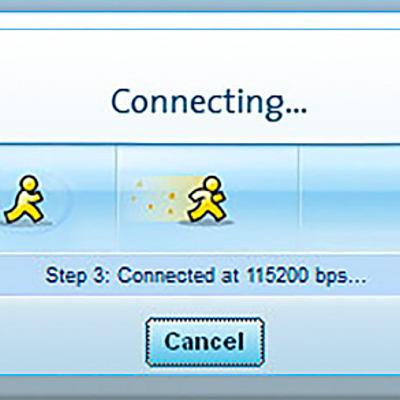Click the blank area right of Cancel
400x400 pixels.
coord(332,342)
